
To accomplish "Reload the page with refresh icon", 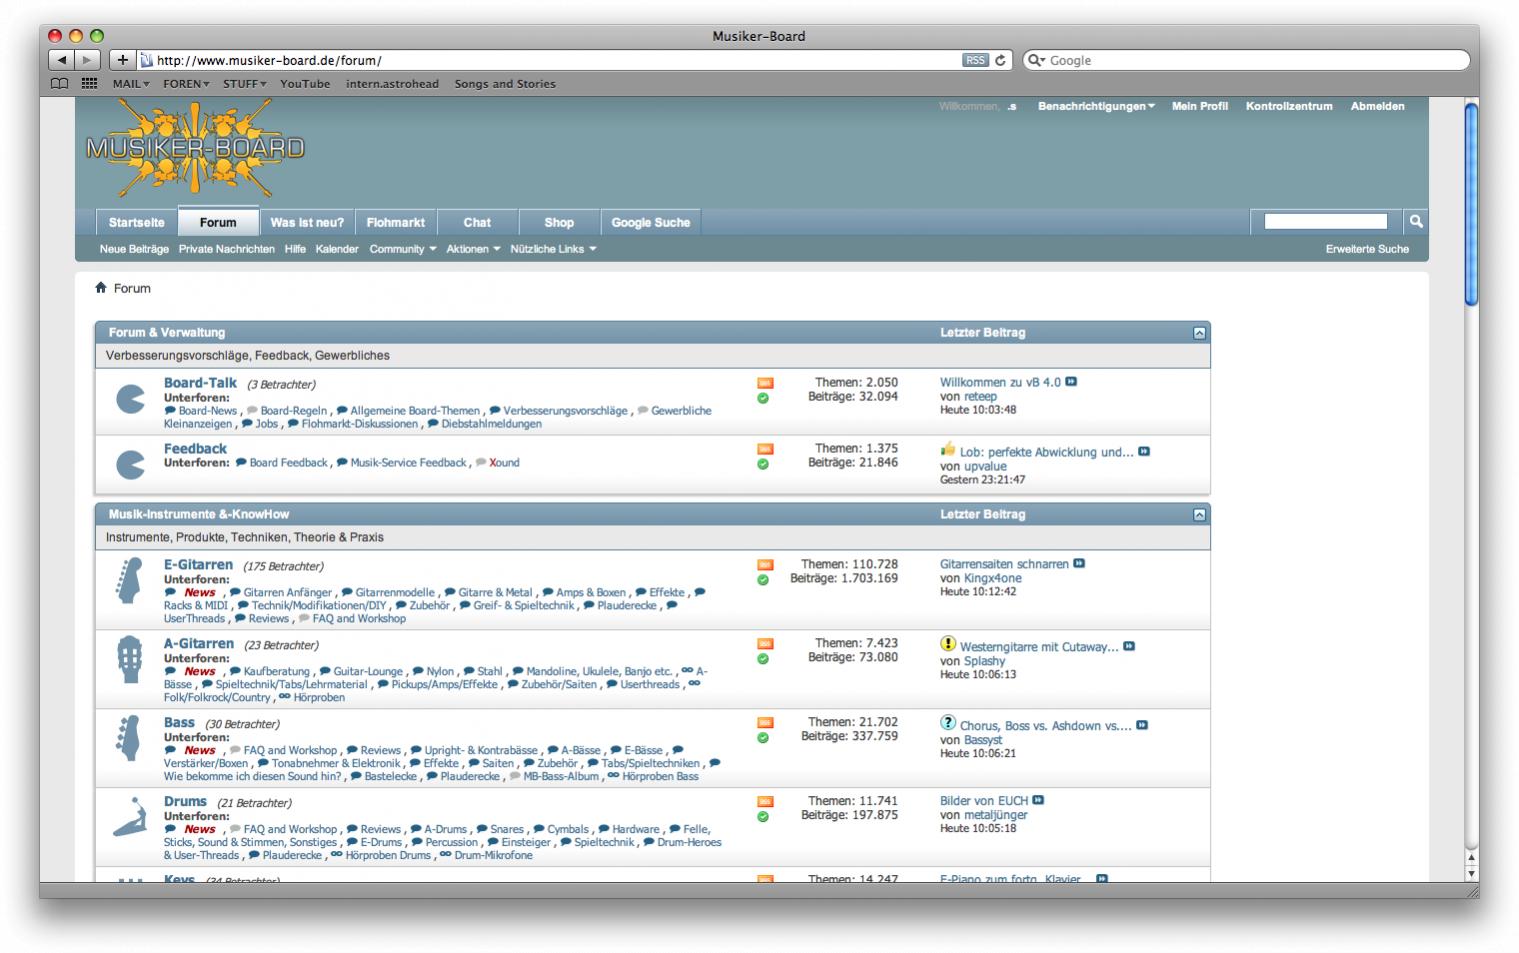I will tap(1000, 60).
